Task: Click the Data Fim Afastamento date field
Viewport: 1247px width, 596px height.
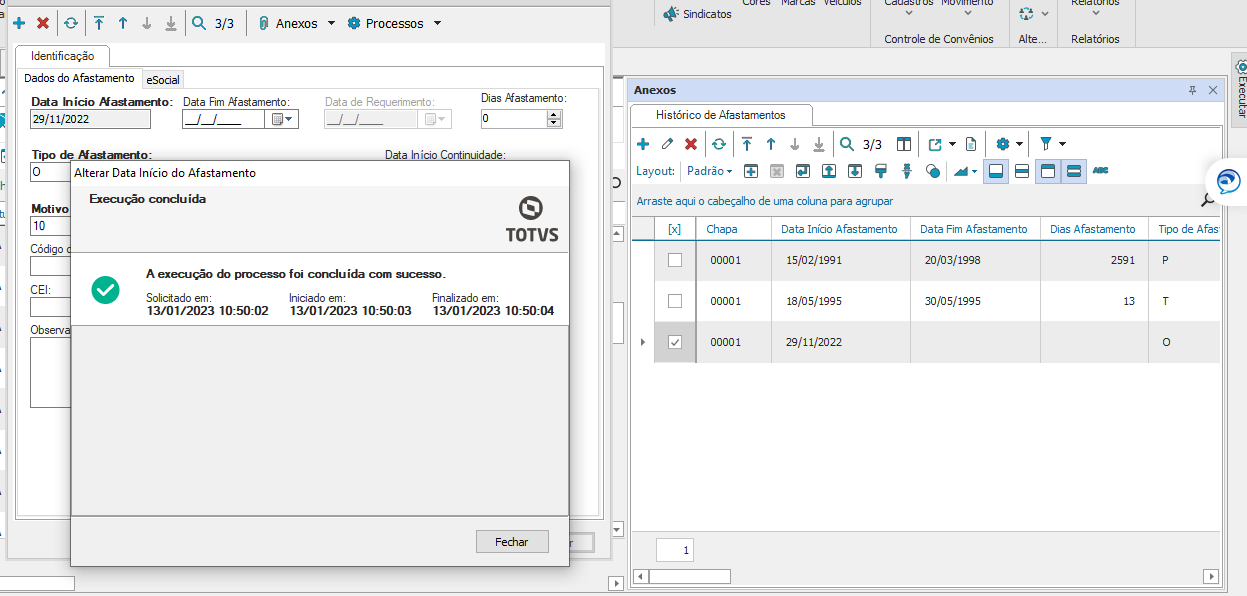Action: [223, 119]
